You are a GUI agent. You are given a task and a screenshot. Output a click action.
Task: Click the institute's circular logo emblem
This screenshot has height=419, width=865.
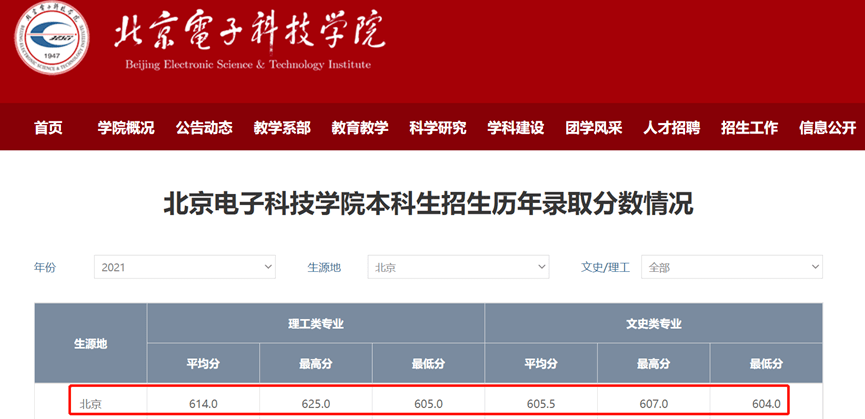tap(52, 37)
